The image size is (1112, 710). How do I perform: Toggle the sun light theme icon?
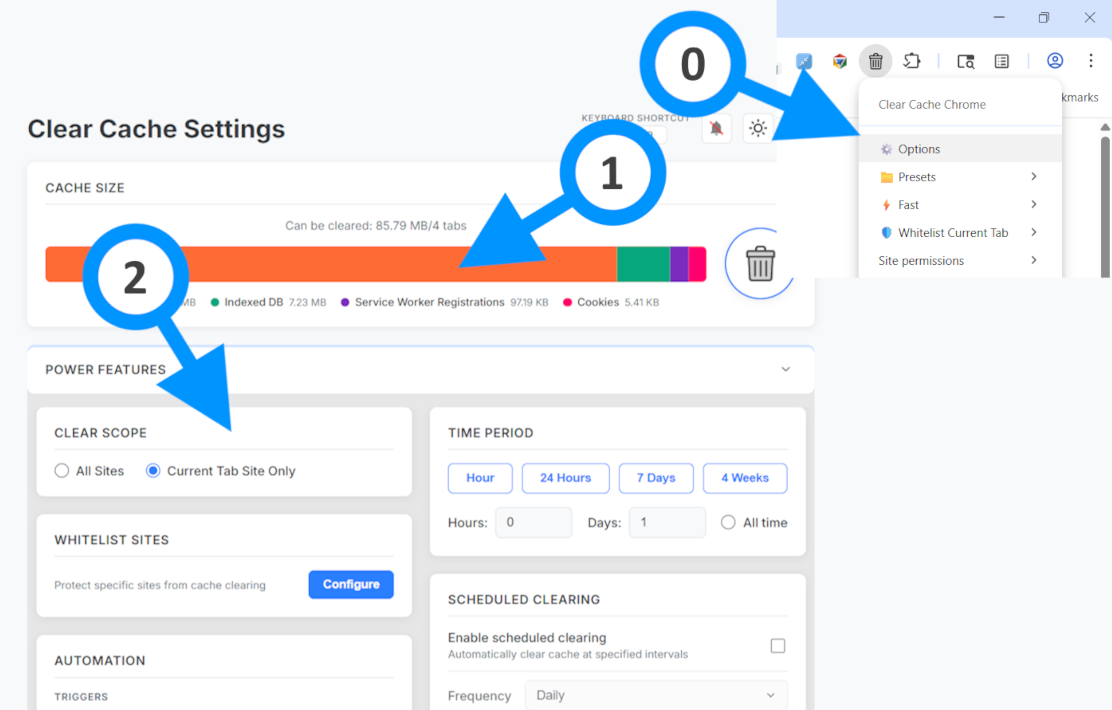tap(758, 128)
